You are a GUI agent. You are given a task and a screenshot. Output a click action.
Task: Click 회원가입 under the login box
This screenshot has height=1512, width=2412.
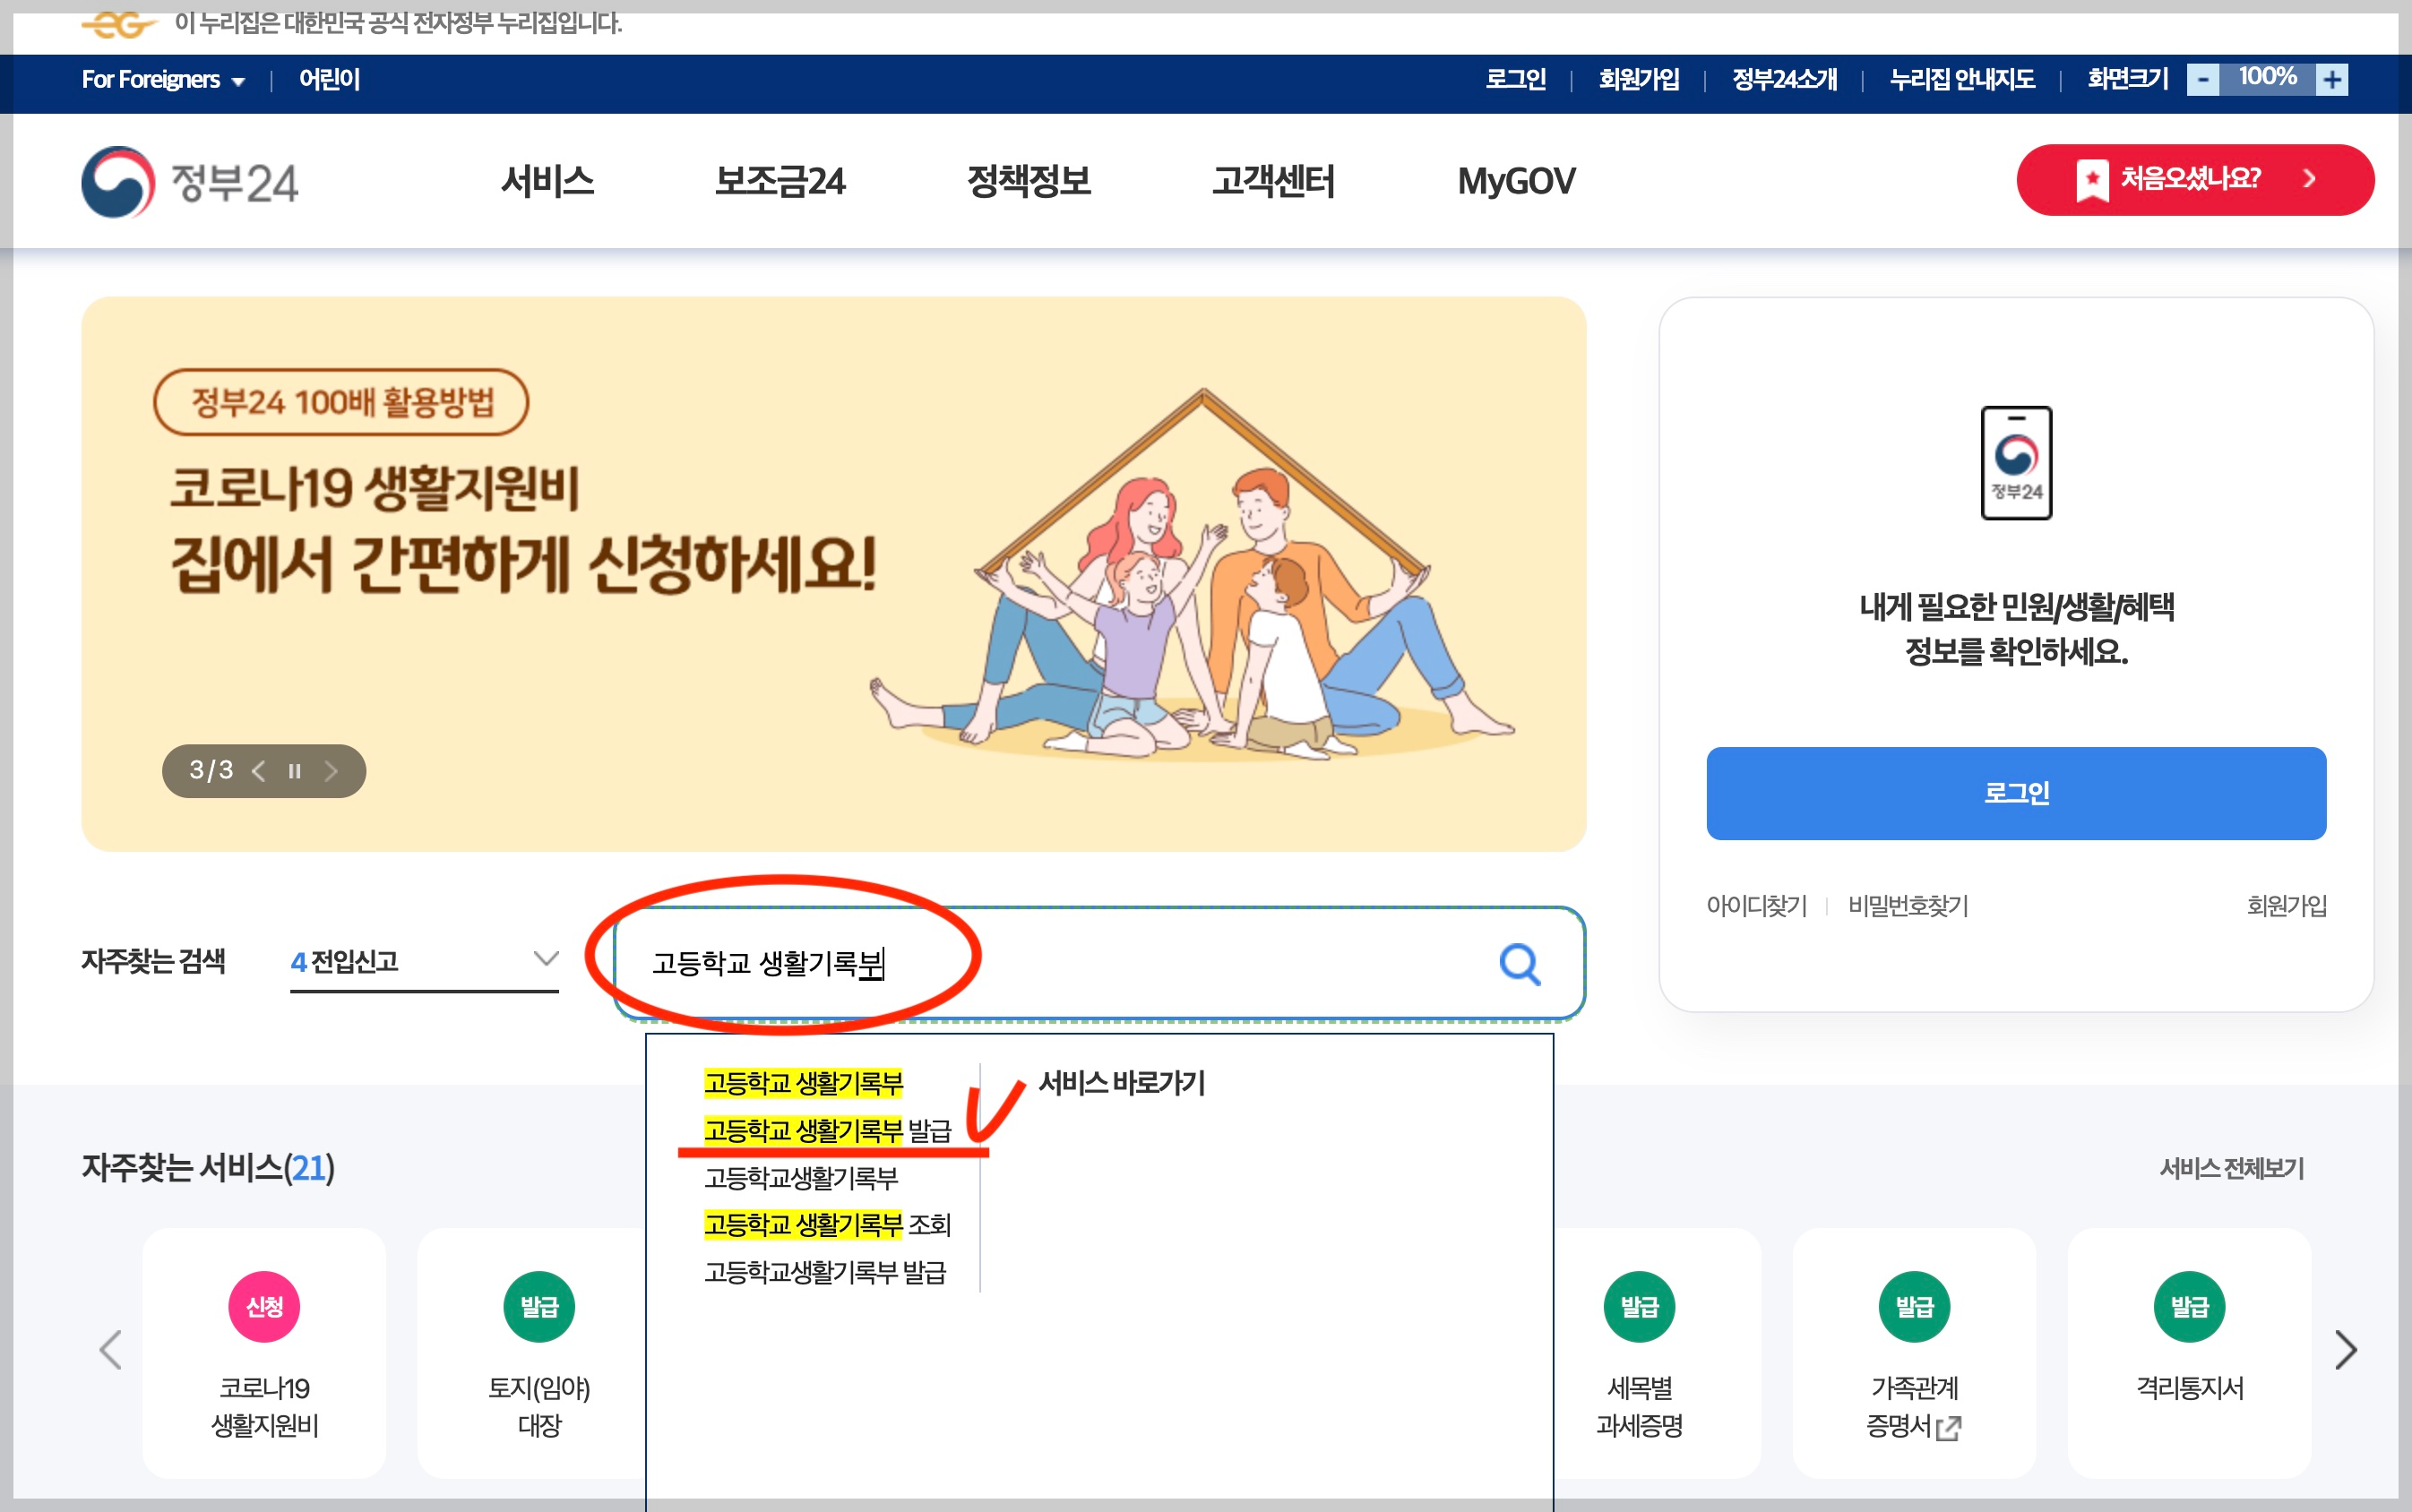2286,906
